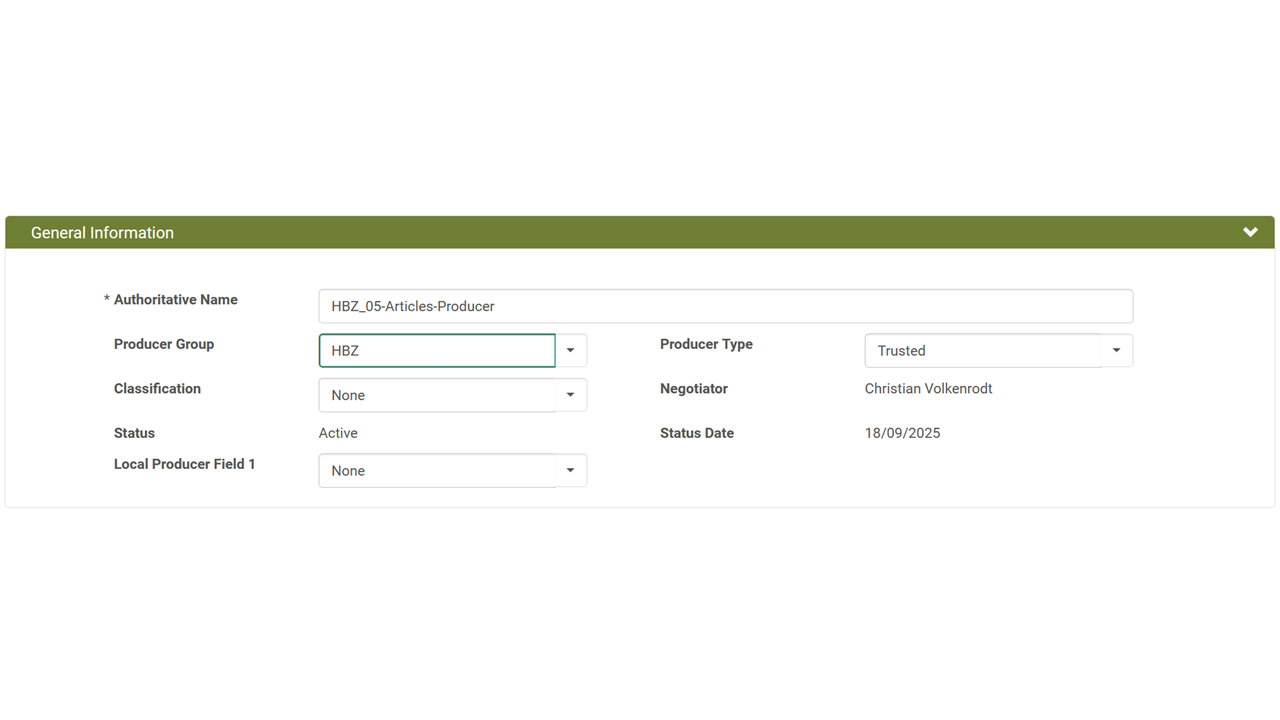Screen dimensions: 1280x720
Task: Click the status date 18/09/2025
Action: point(902,433)
